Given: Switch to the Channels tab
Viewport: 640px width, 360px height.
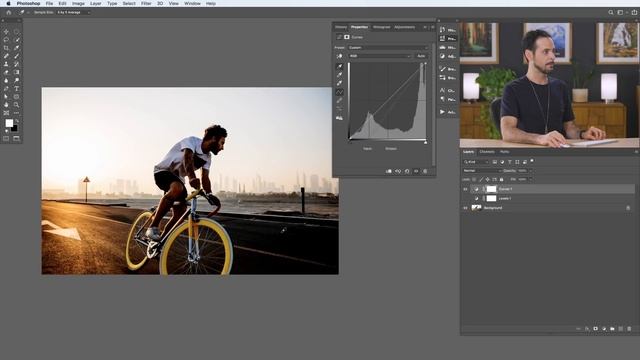Looking at the screenshot, I should tap(487, 152).
